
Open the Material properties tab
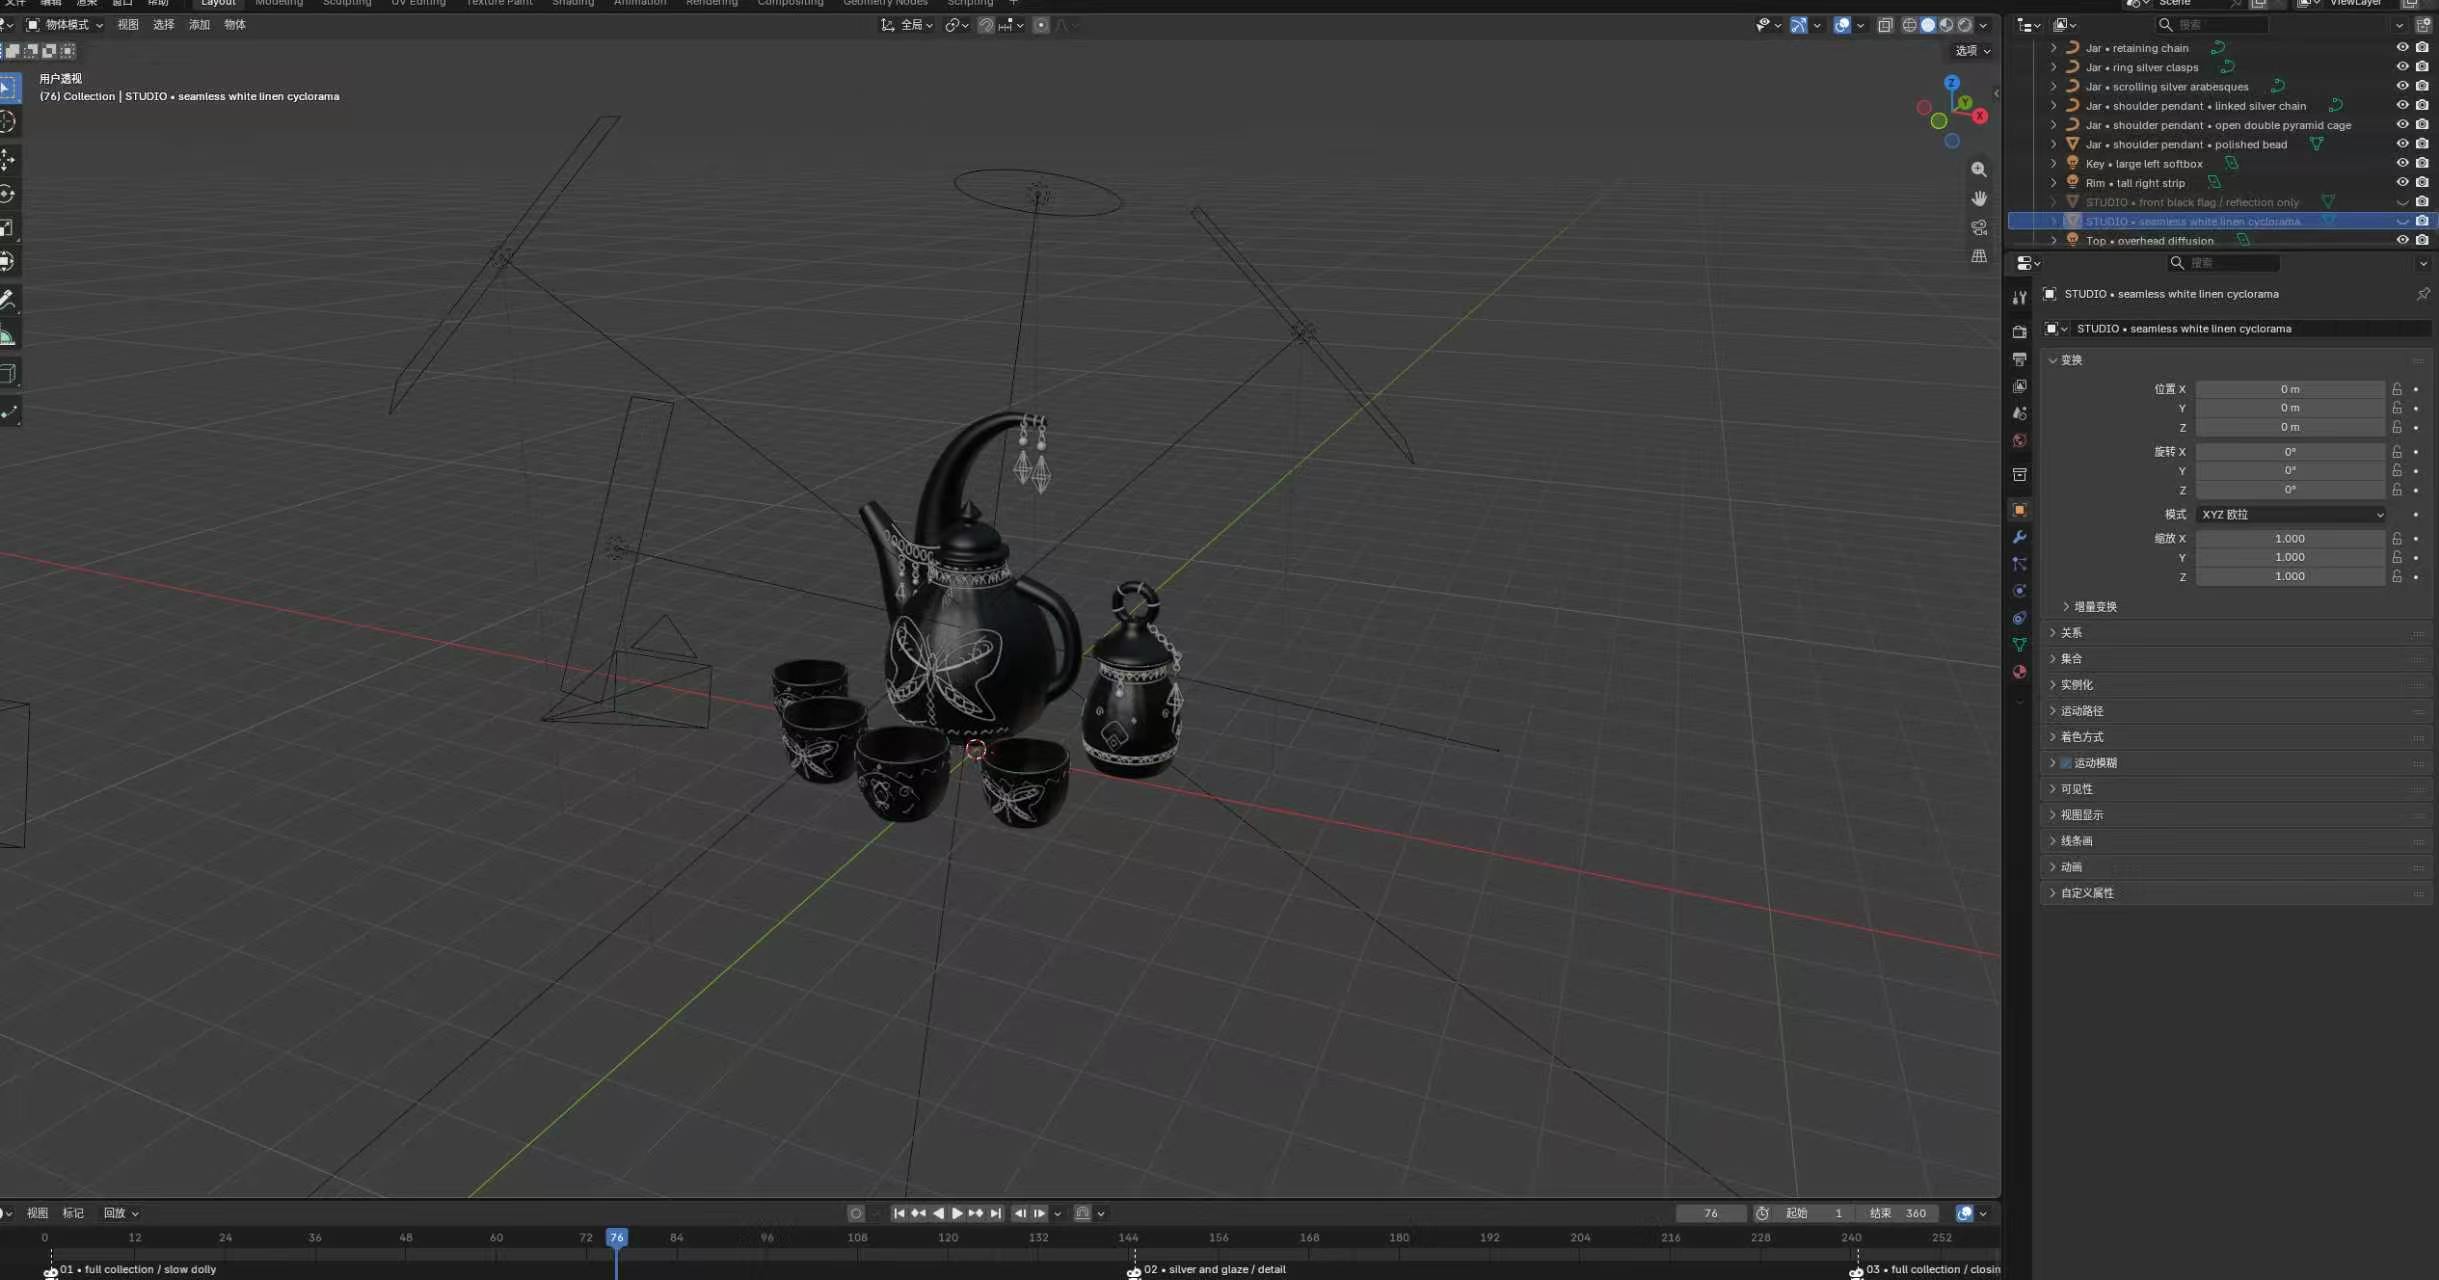pos(2019,672)
